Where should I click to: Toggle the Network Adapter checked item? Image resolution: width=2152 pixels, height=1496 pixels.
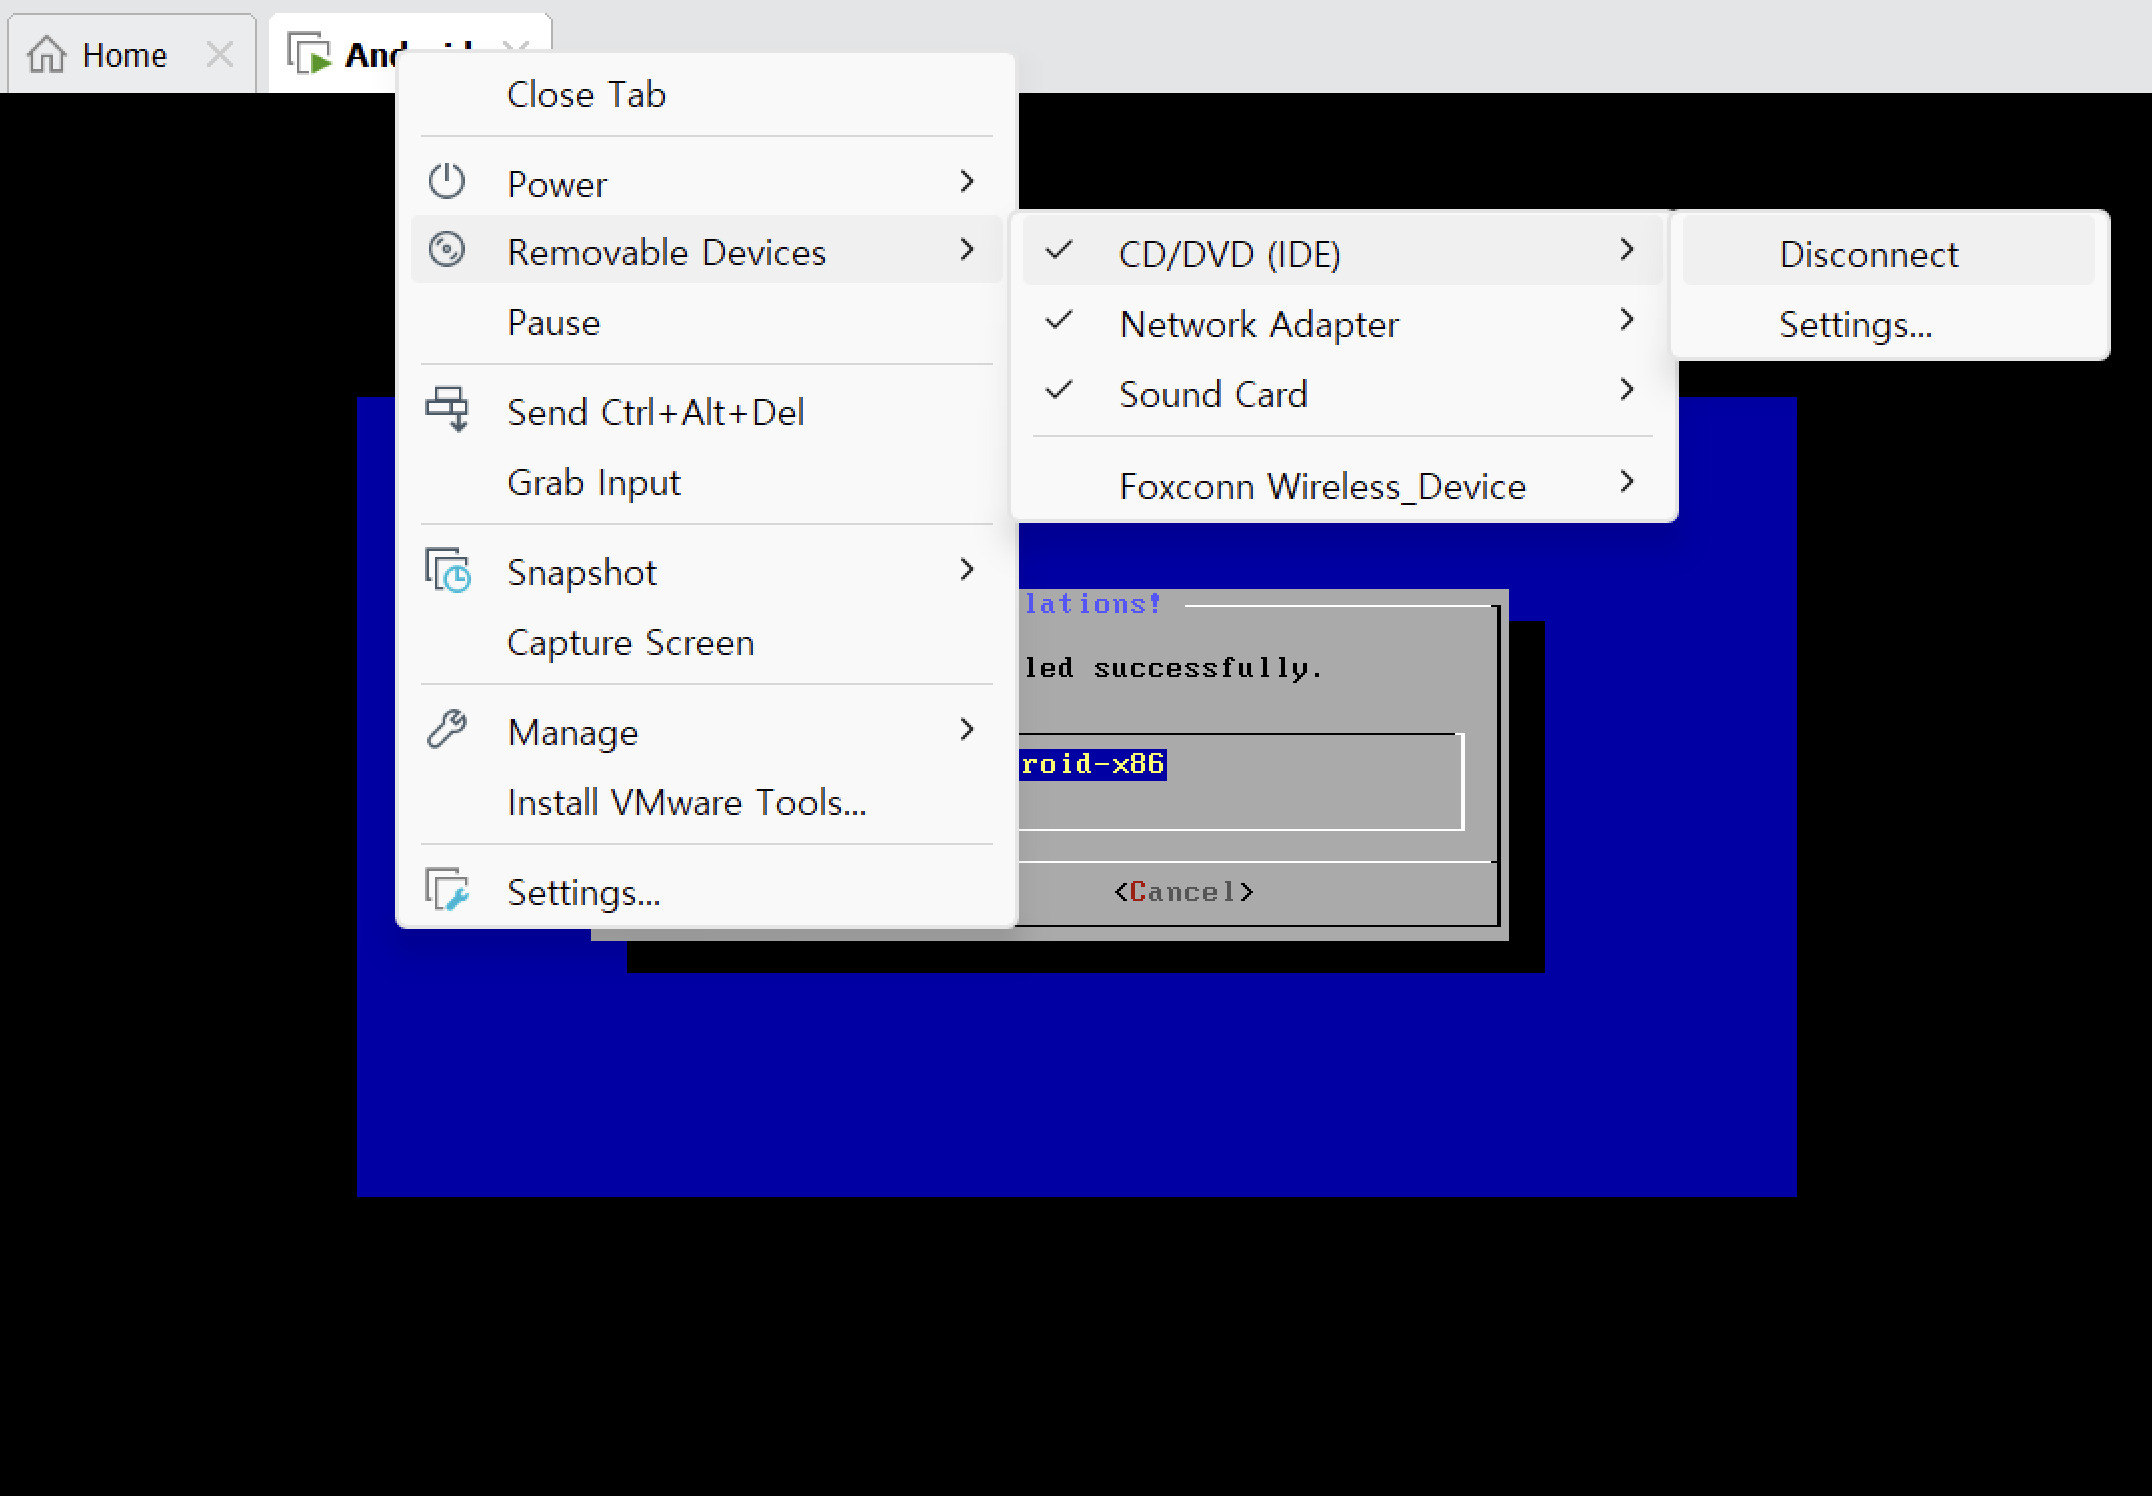click(1258, 324)
